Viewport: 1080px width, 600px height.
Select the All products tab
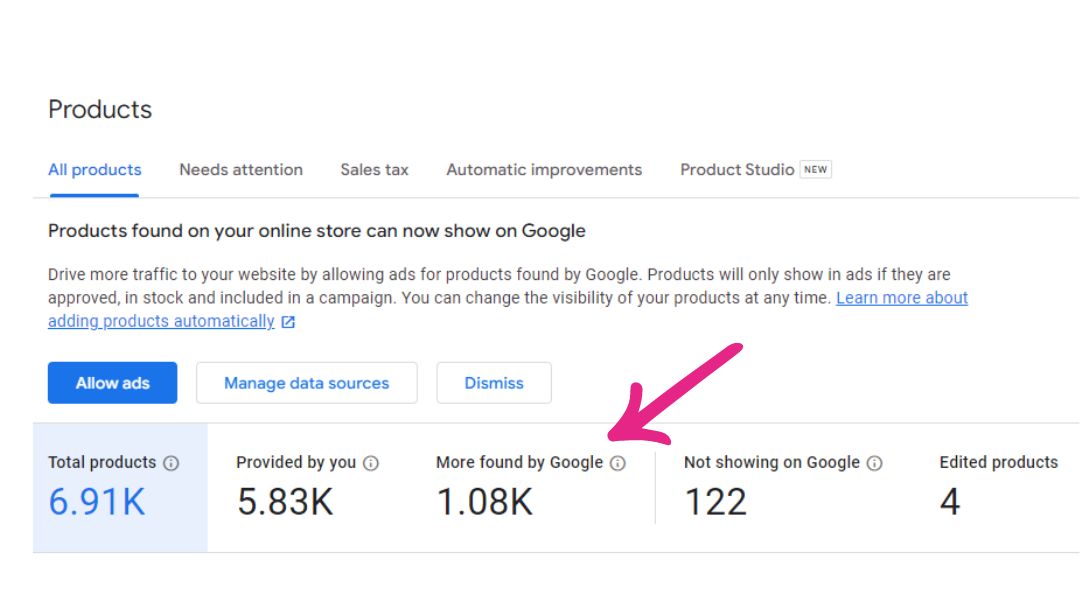[94, 170]
